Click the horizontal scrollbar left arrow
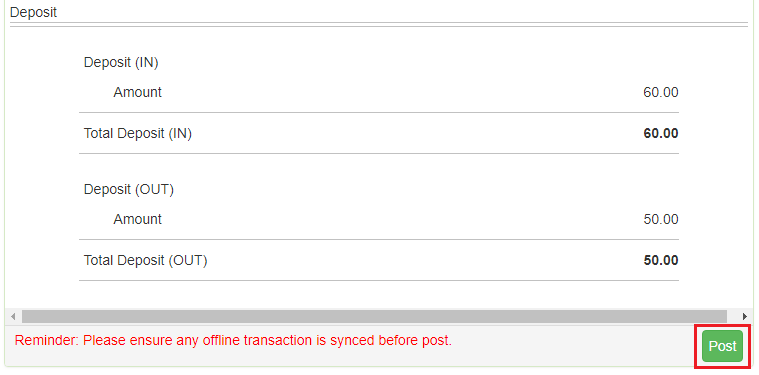 tap(13, 317)
